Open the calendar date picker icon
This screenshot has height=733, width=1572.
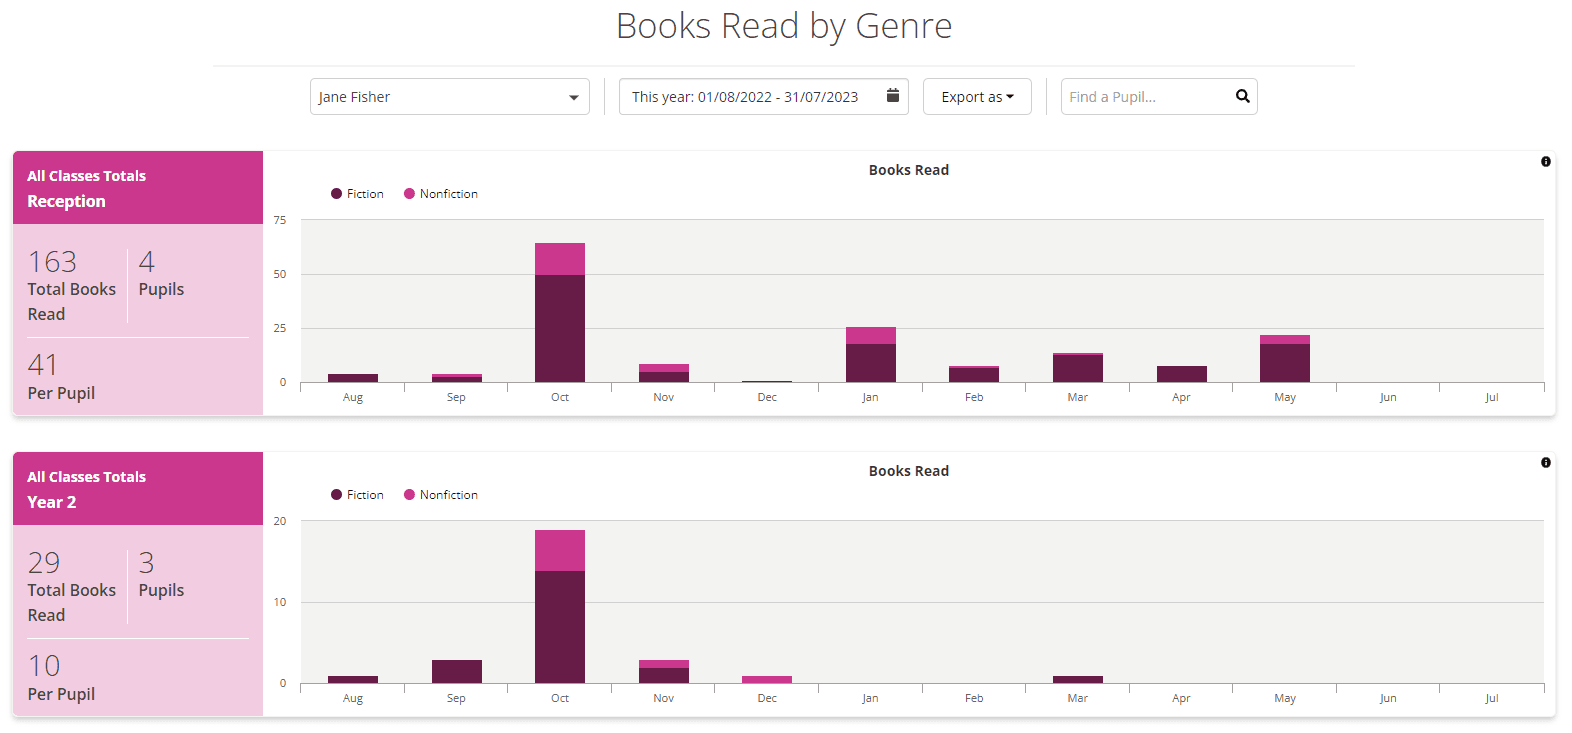pos(893,96)
